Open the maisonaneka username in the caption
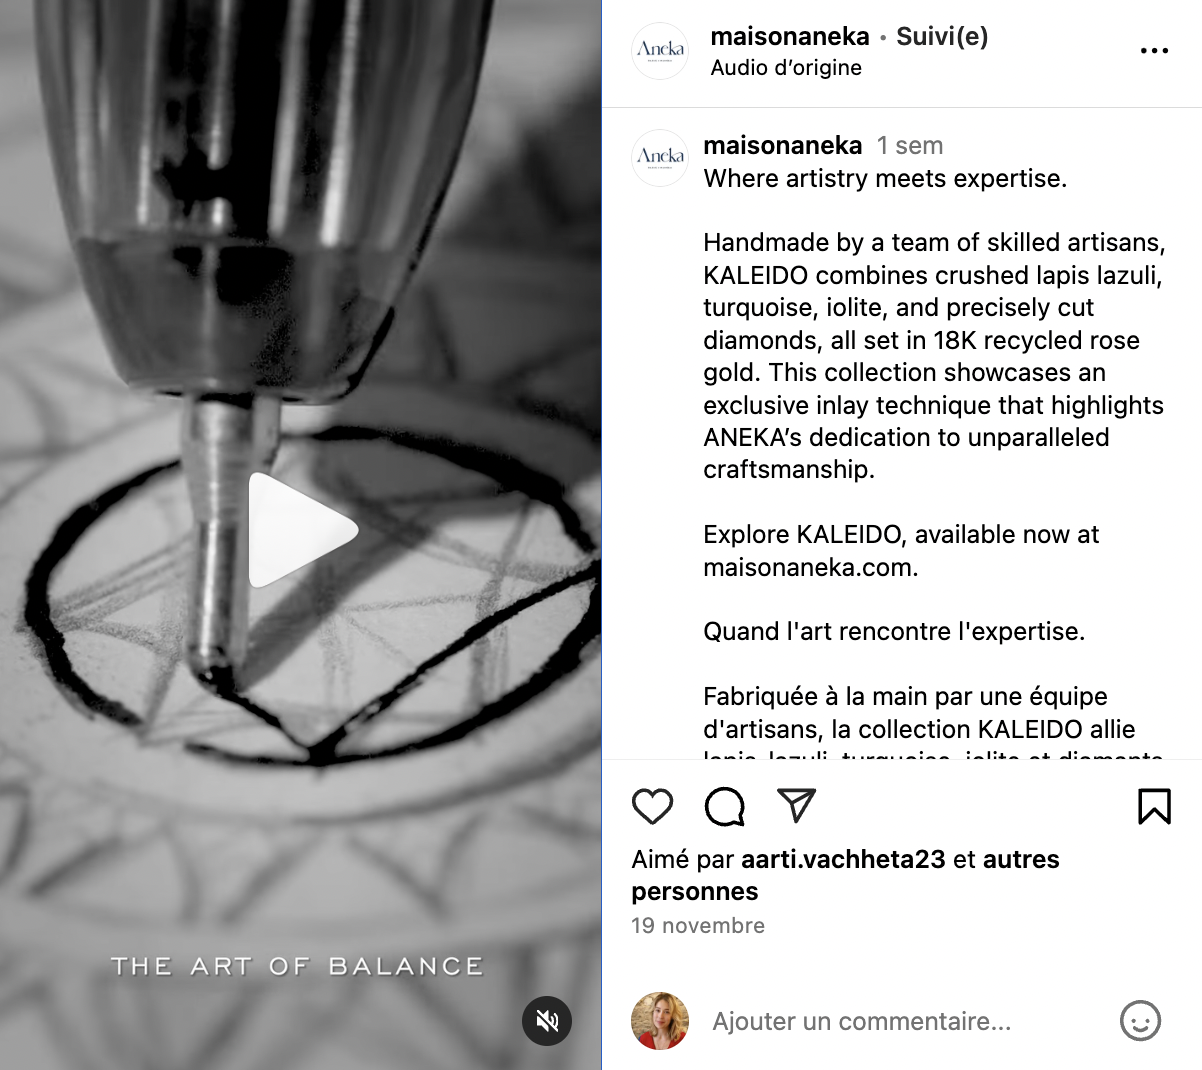This screenshot has height=1070, width=1202. pyautogui.click(x=783, y=146)
